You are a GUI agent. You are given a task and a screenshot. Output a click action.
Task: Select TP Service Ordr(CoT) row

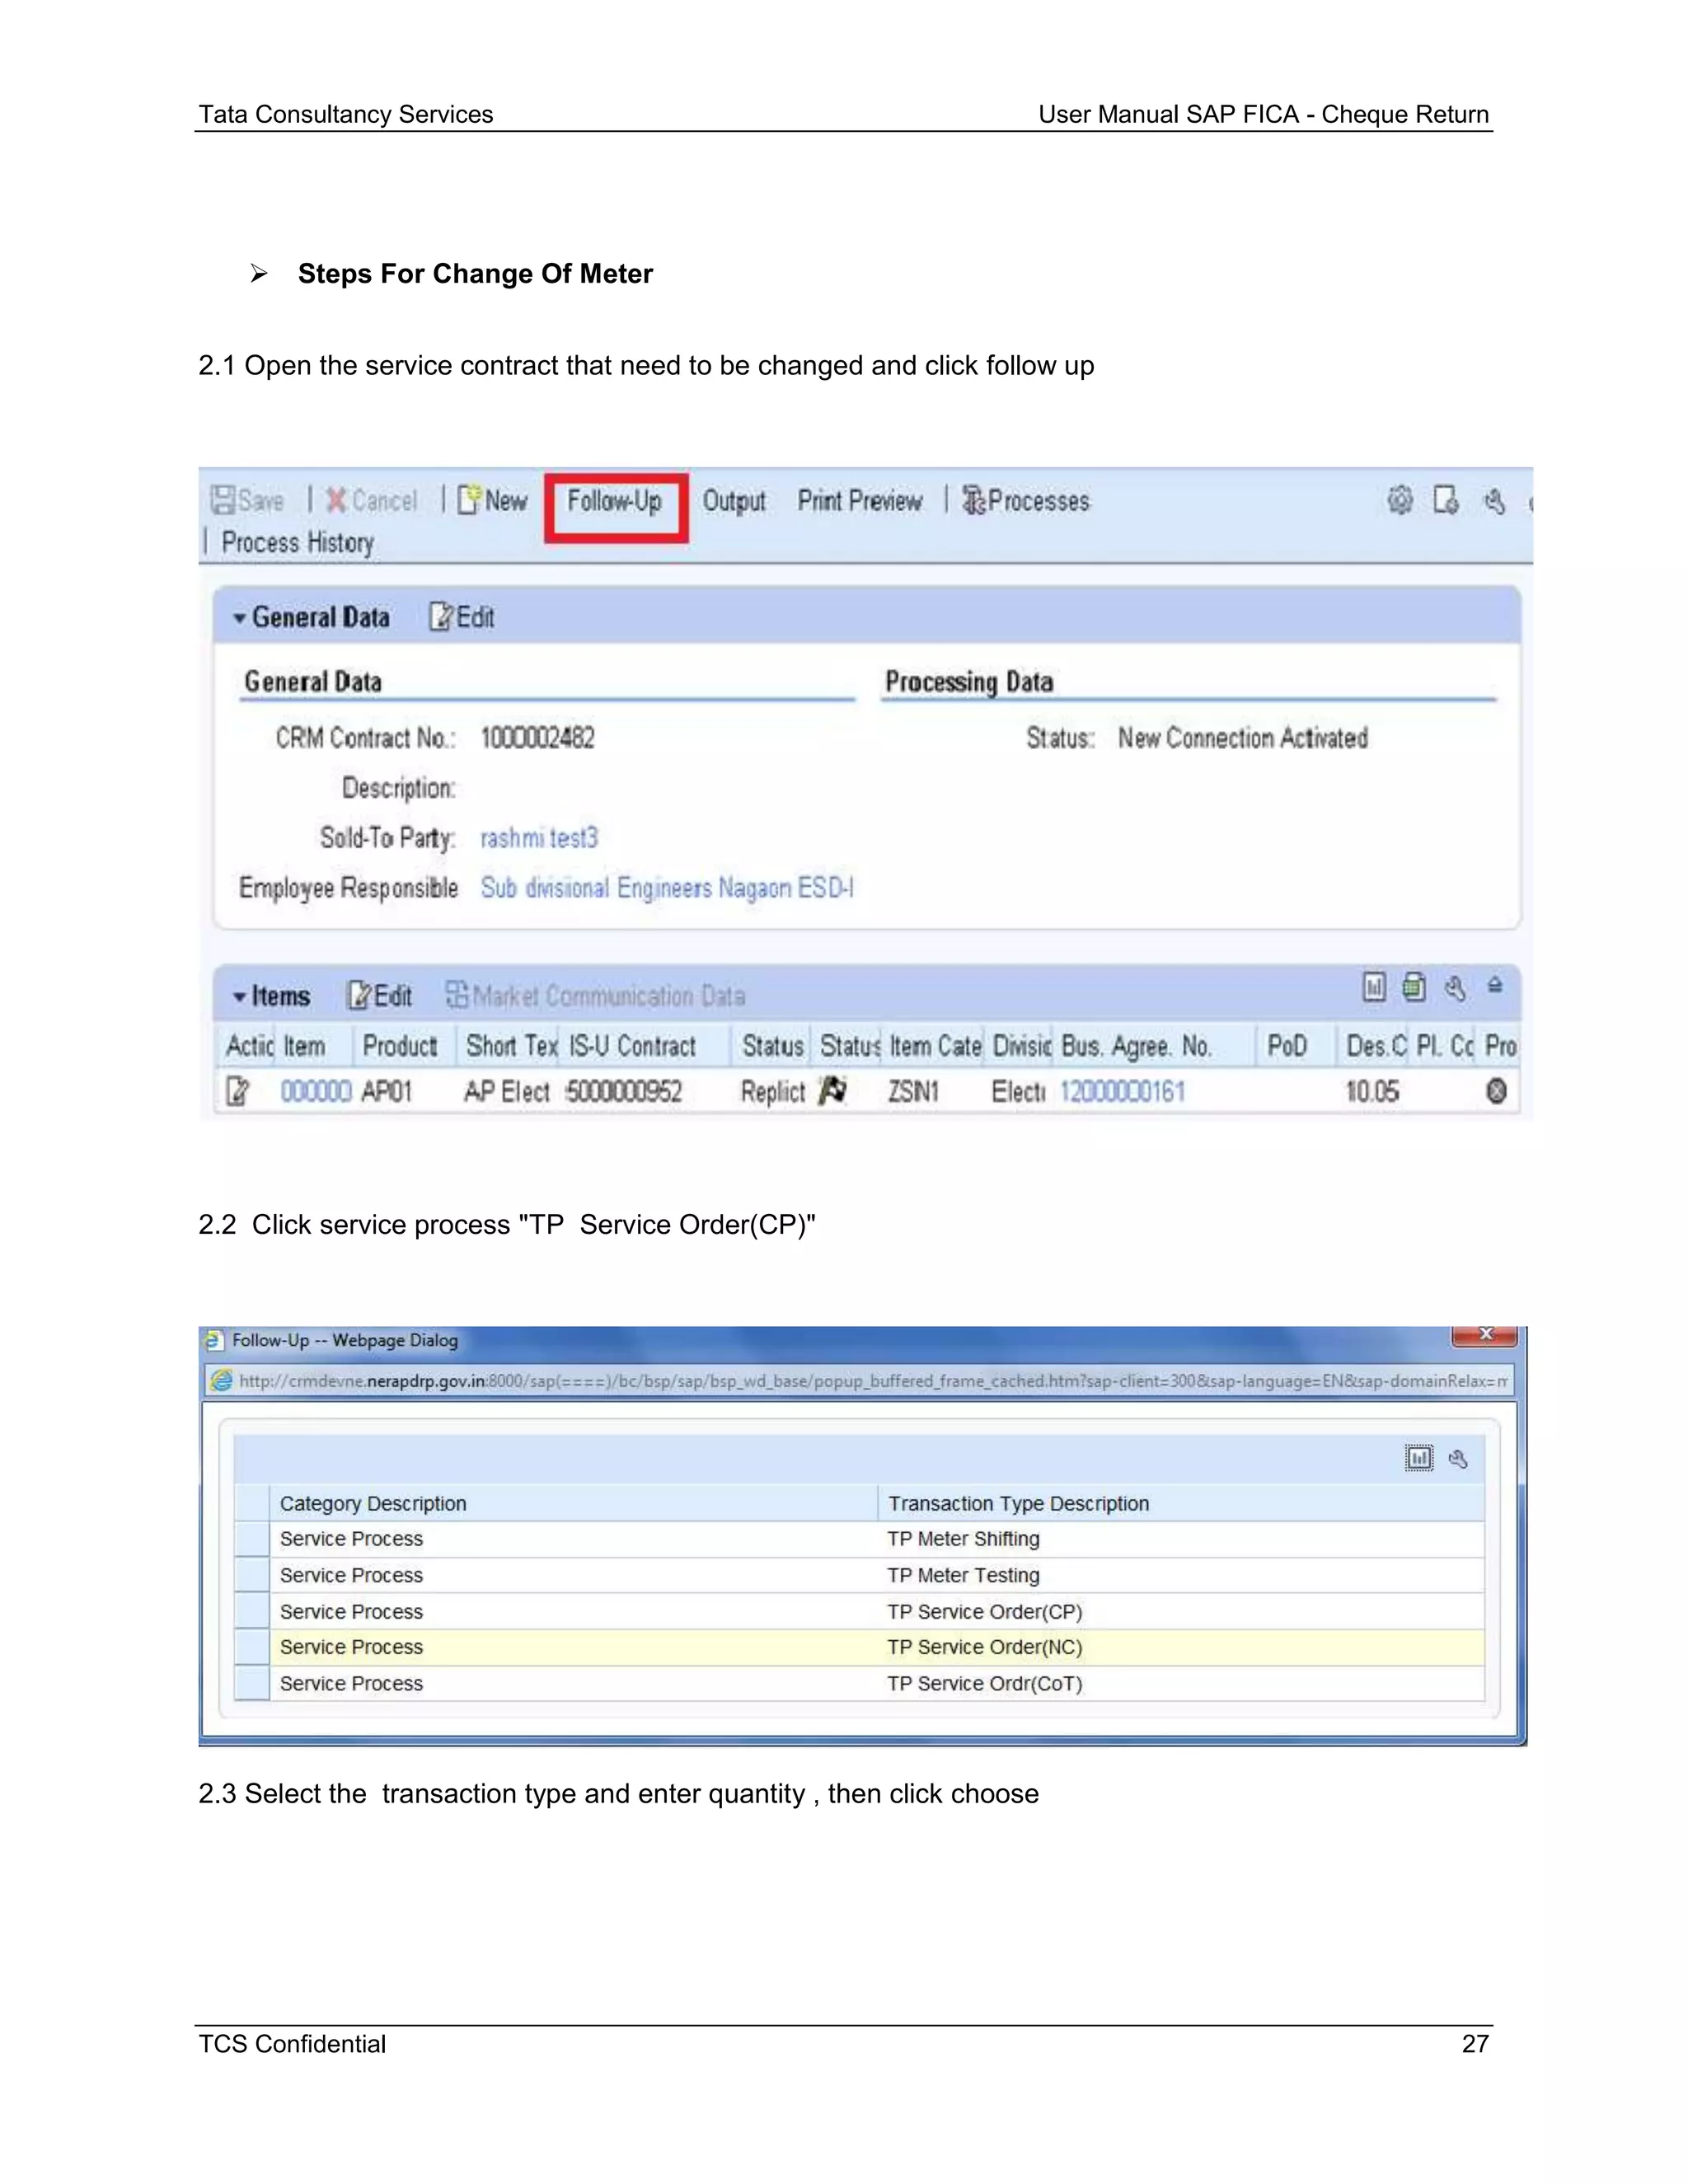click(859, 1684)
